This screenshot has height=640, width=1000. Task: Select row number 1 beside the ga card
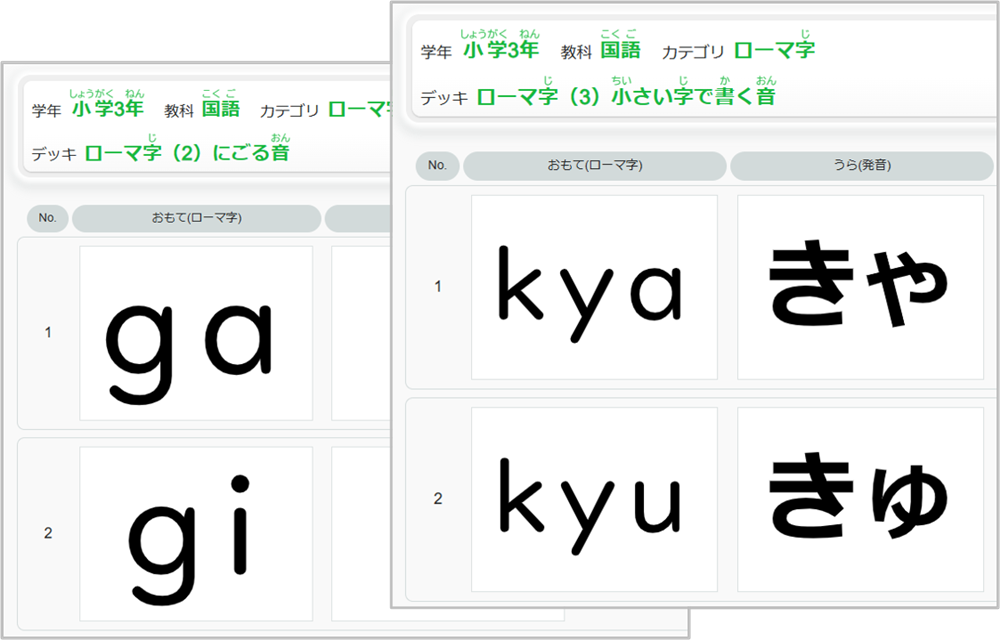pos(48,333)
